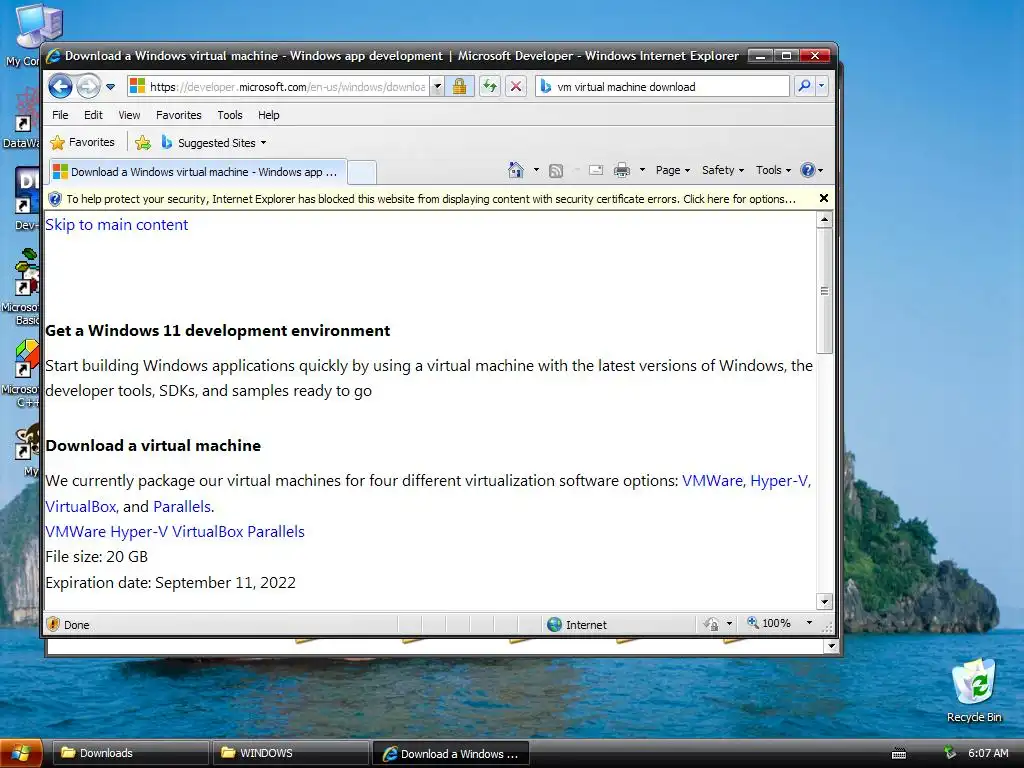Expand the address bar history dropdown
The width and height of the screenshot is (1024, 768).
click(x=438, y=87)
